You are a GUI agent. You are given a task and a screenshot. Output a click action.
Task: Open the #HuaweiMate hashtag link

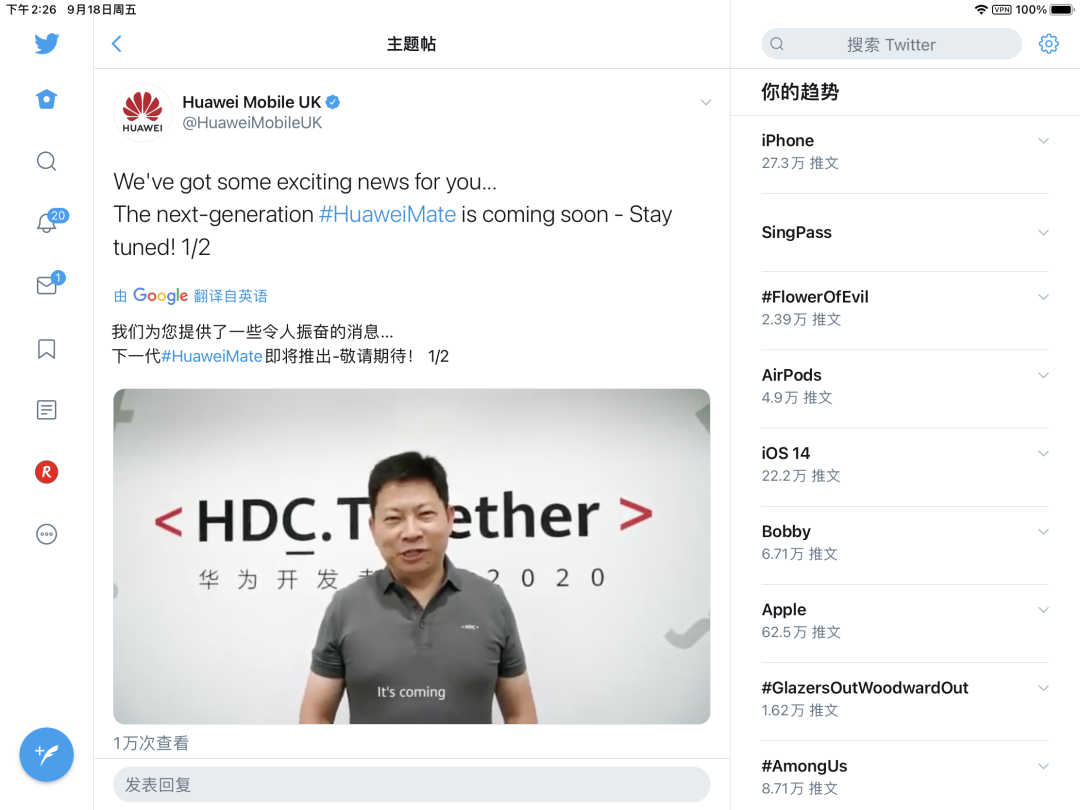(x=387, y=214)
